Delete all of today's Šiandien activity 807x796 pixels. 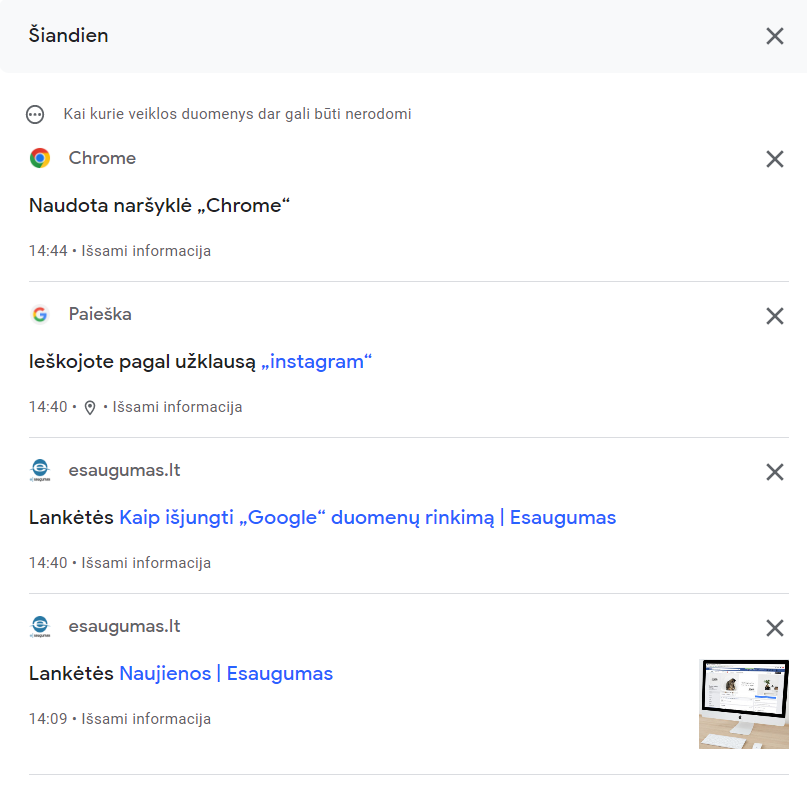775,36
